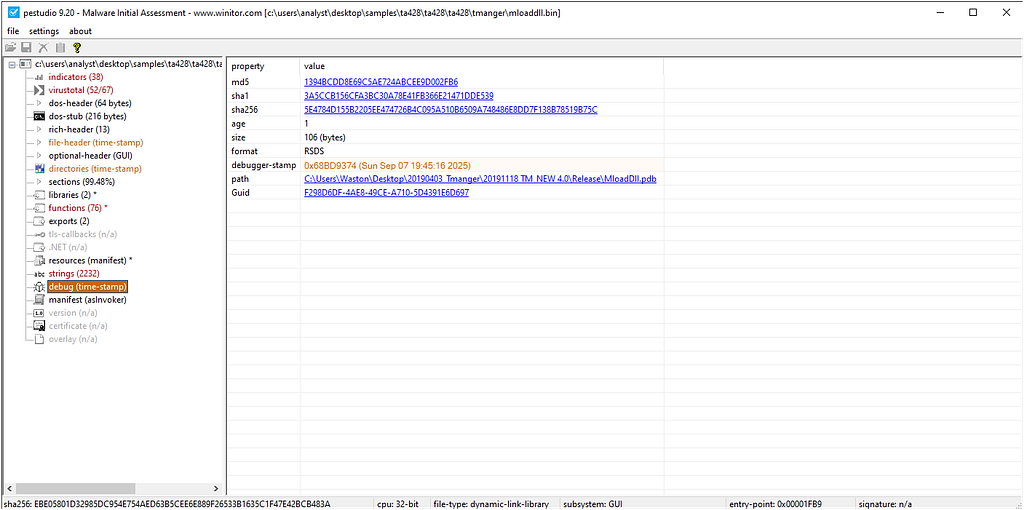Click the dos-stub console icon
Viewport: 1024px width, 510px height.
point(39,116)
